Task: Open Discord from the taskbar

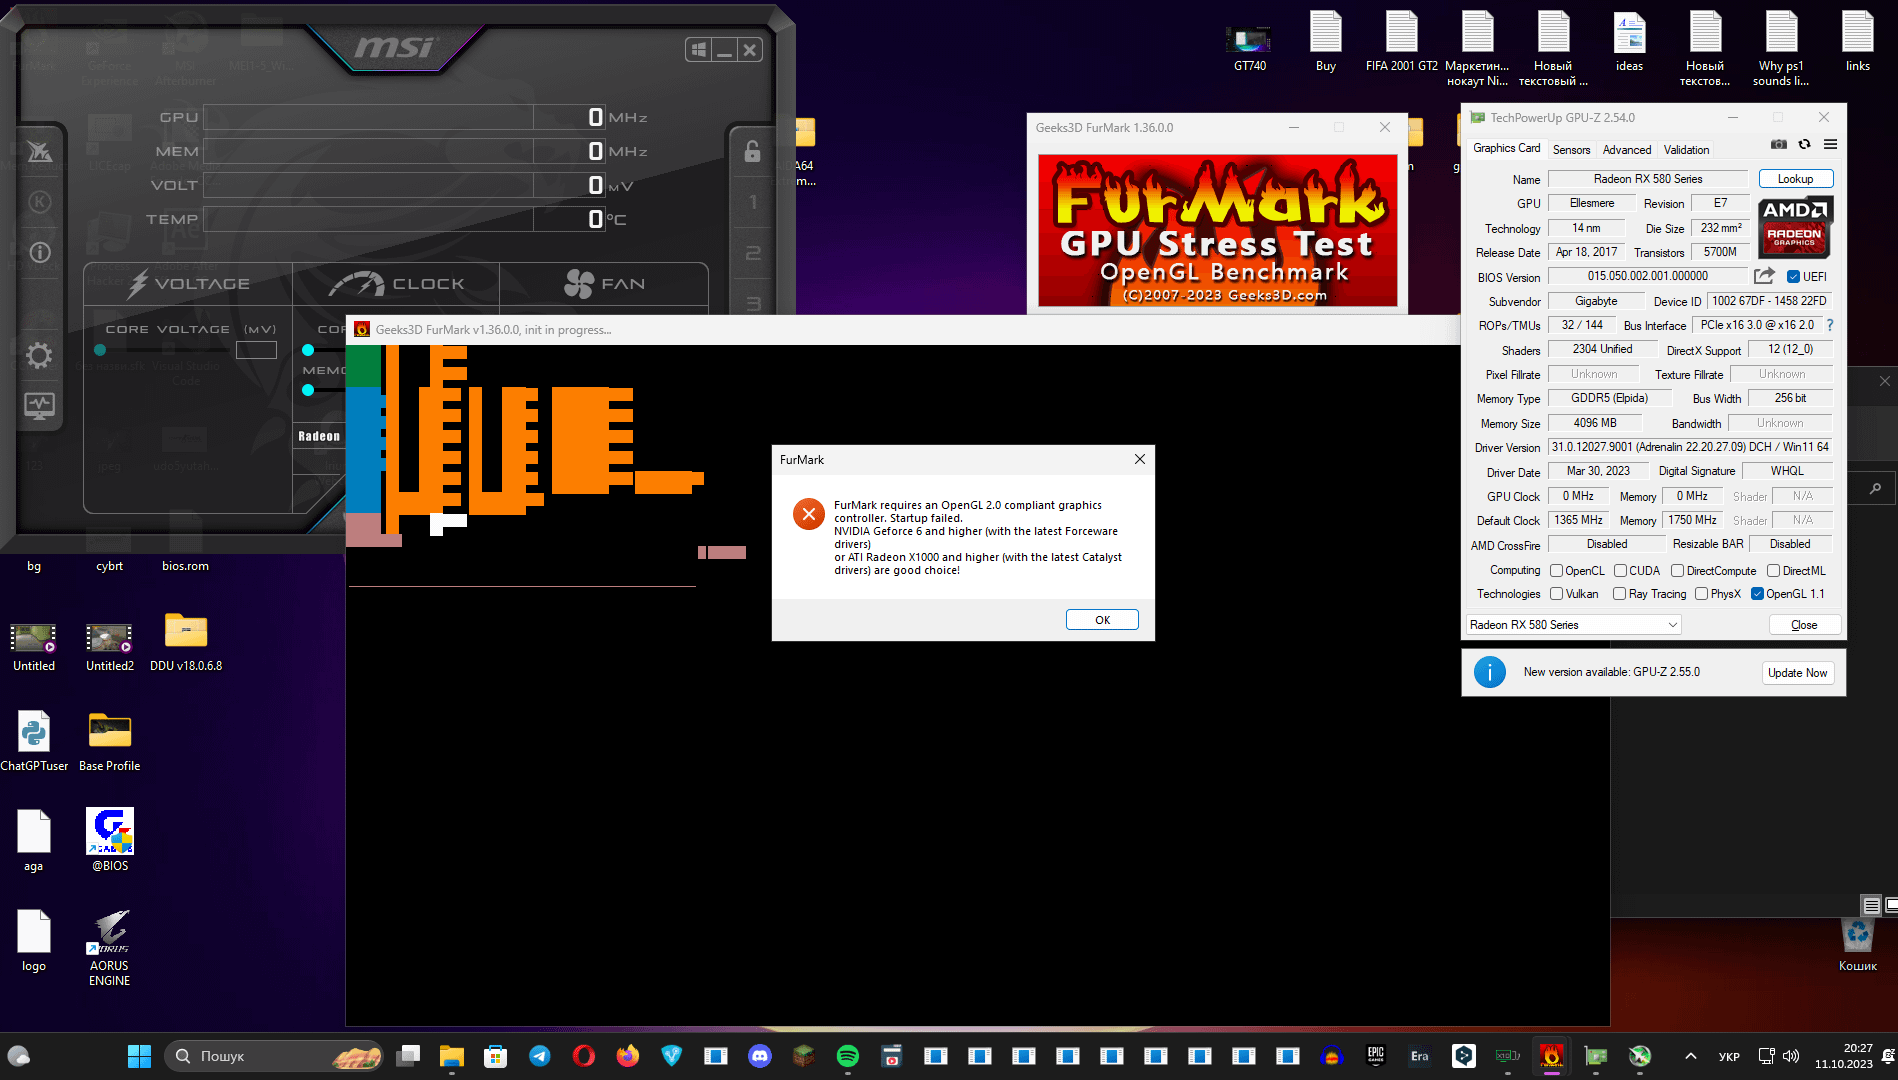Action: [x=760, y=1056]
